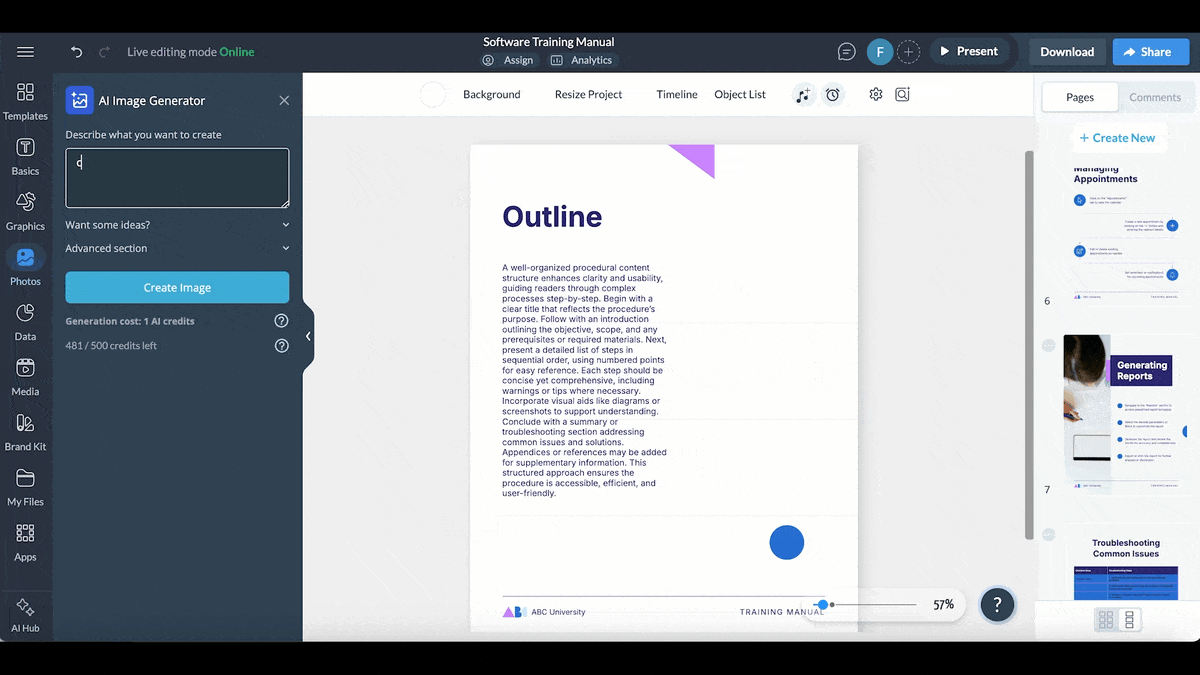The image size is (1200, 675).
Task: Open the Object List menu
Action: tap(739, 94)
